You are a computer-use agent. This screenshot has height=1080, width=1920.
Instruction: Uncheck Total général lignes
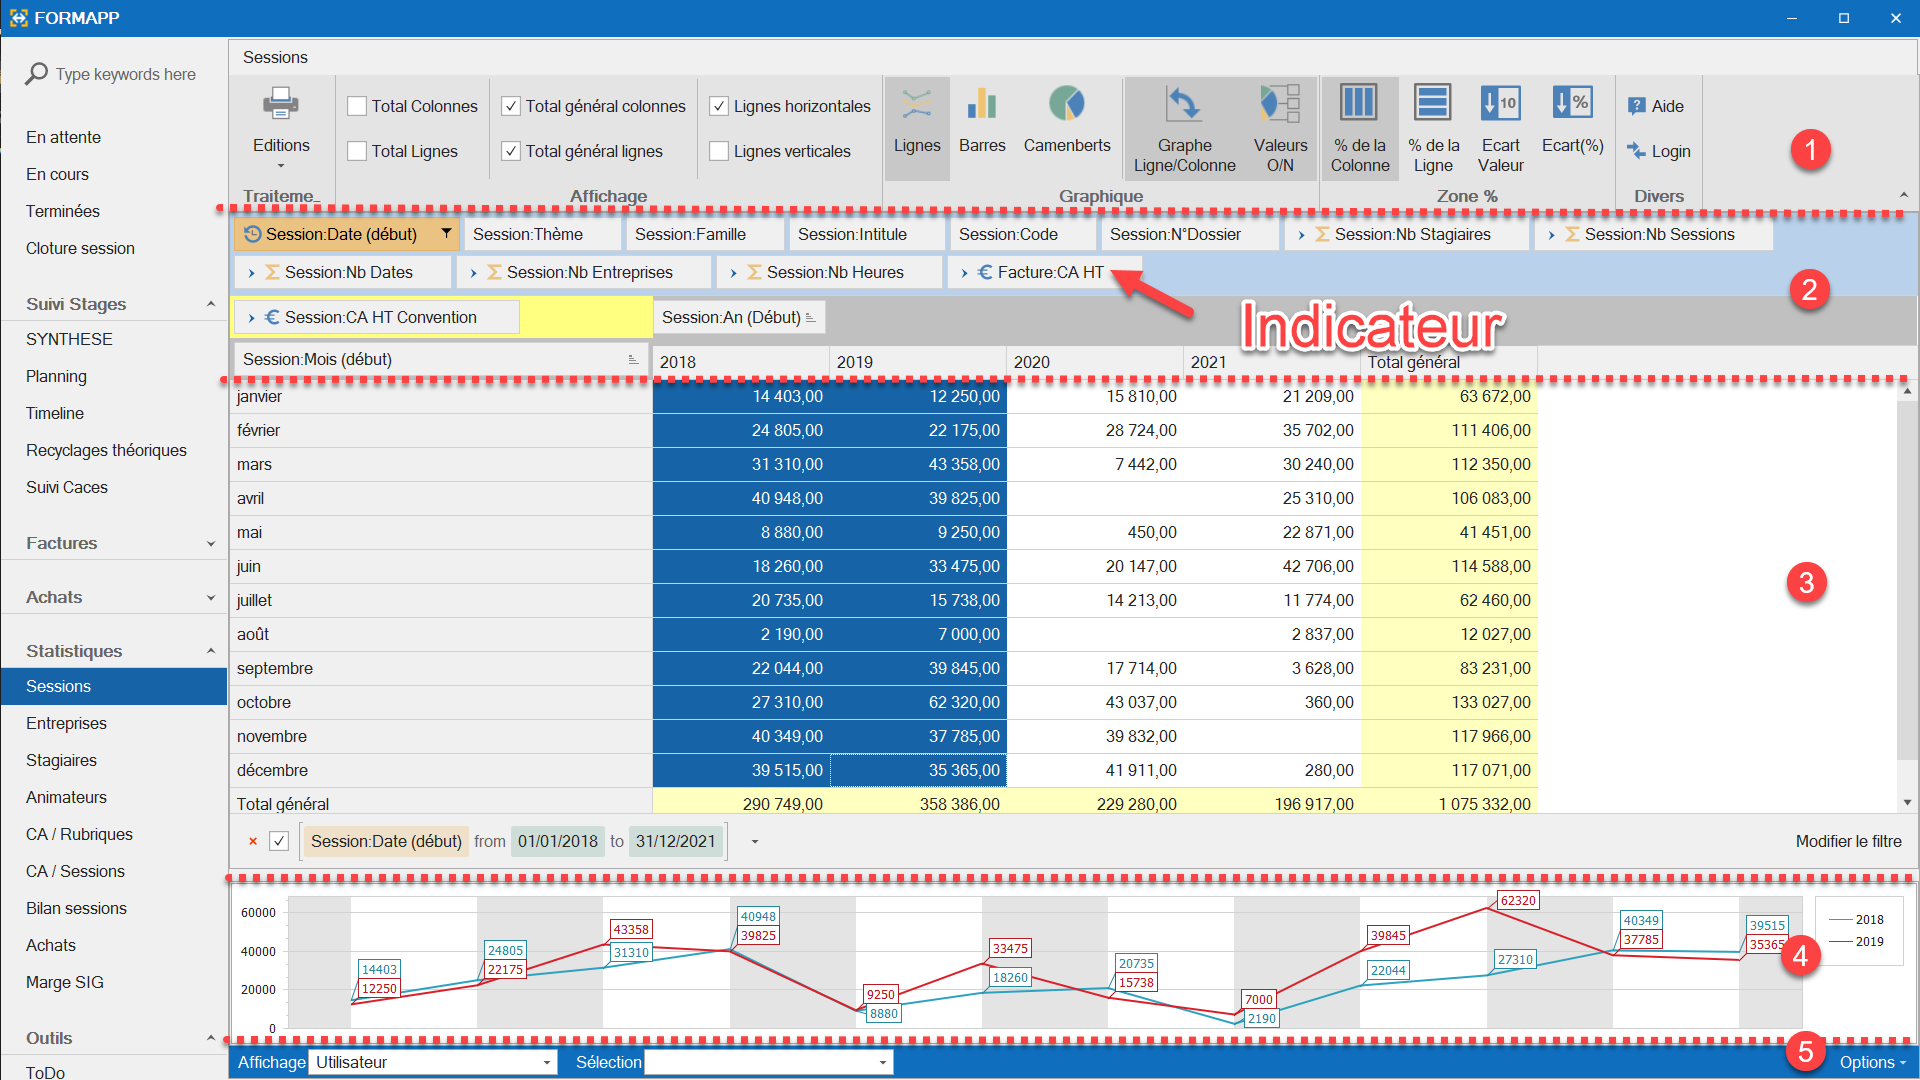click(x=510, y=151)
